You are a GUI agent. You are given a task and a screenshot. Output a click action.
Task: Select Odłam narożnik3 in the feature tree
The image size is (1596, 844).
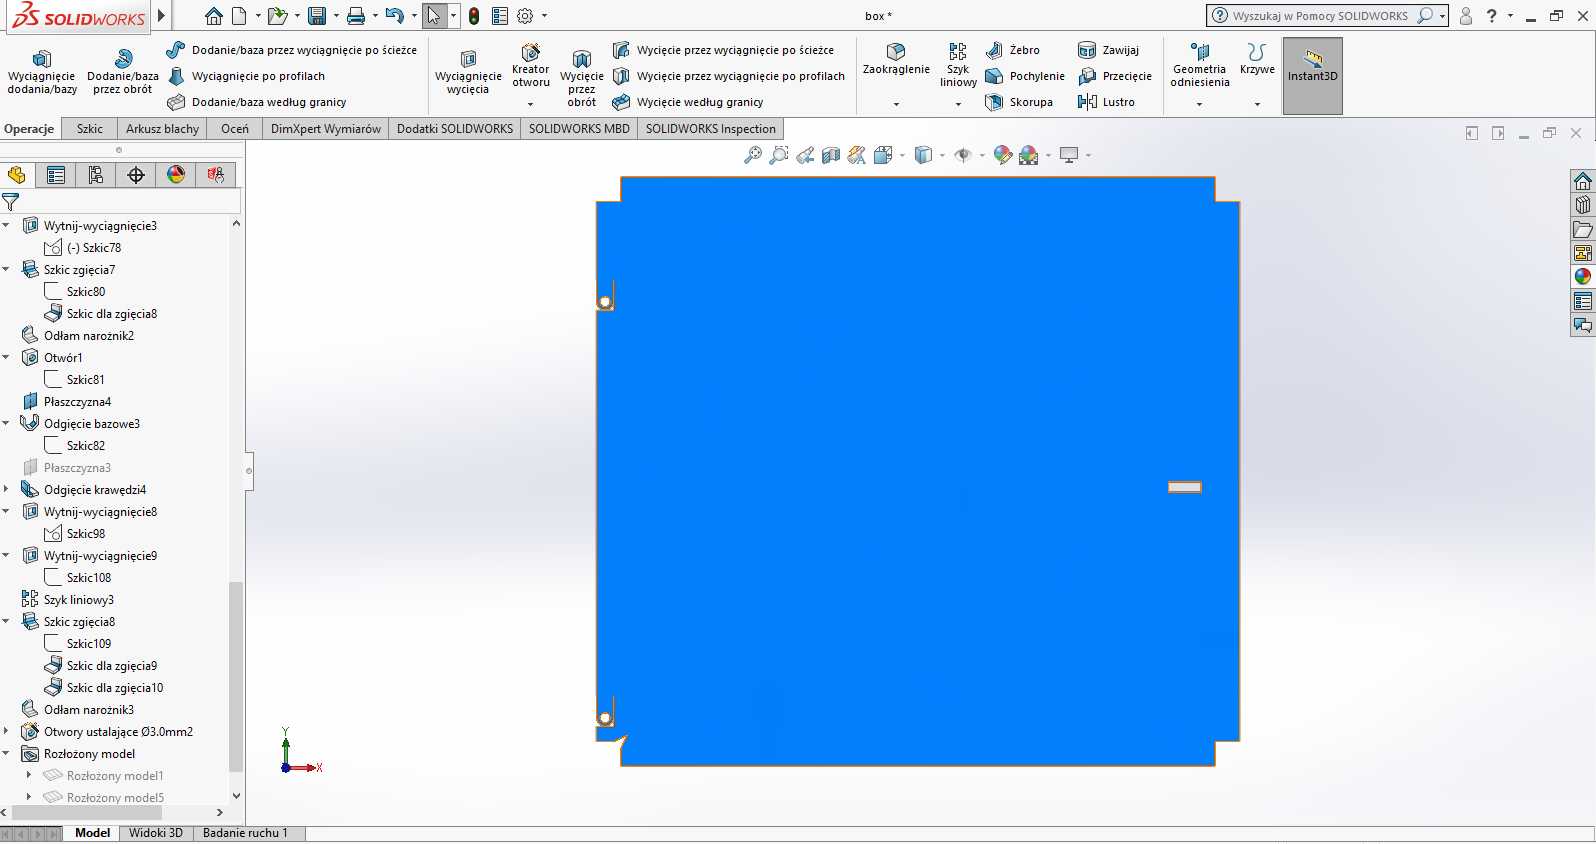pos(78,710)
